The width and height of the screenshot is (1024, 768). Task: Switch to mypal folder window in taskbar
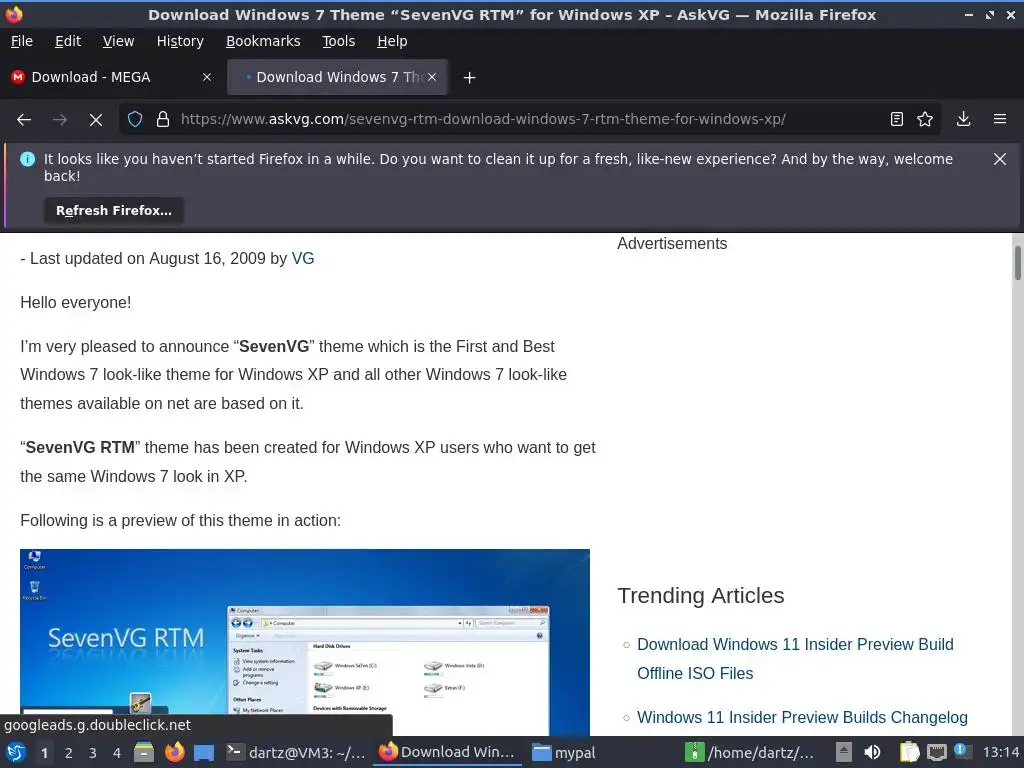click(564, 752)
